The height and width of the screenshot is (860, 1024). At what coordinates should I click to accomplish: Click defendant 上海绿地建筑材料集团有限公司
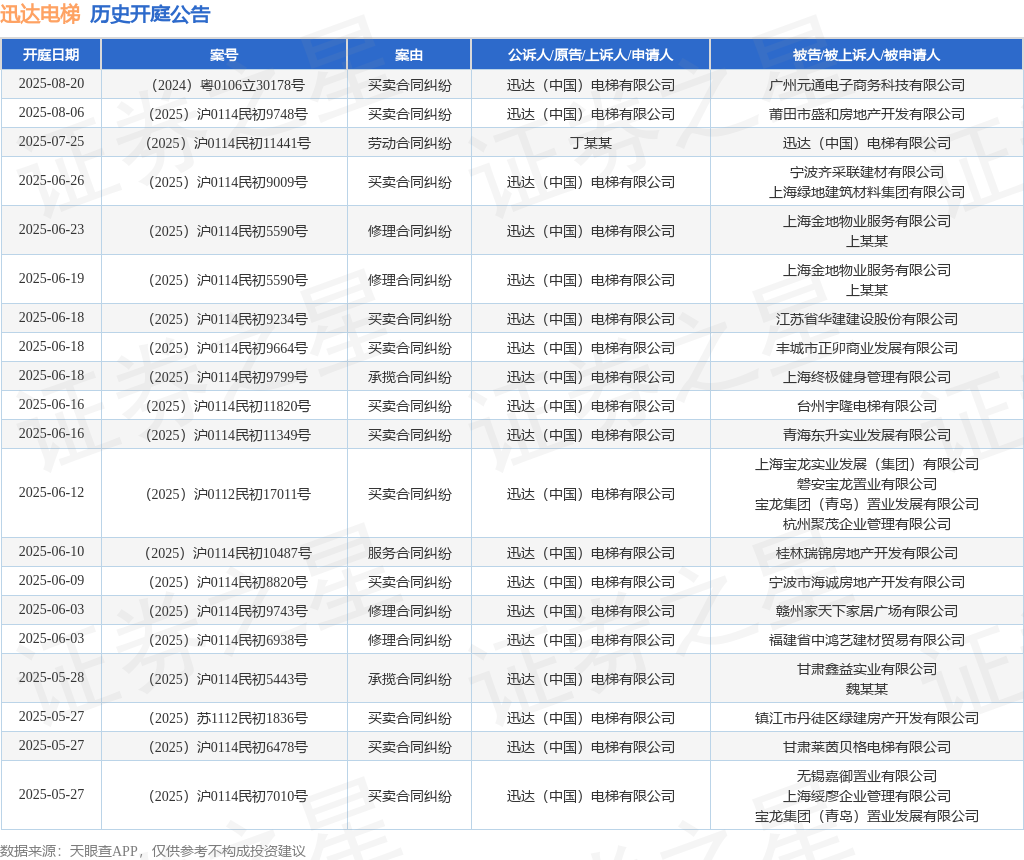(x=867, y=192)
